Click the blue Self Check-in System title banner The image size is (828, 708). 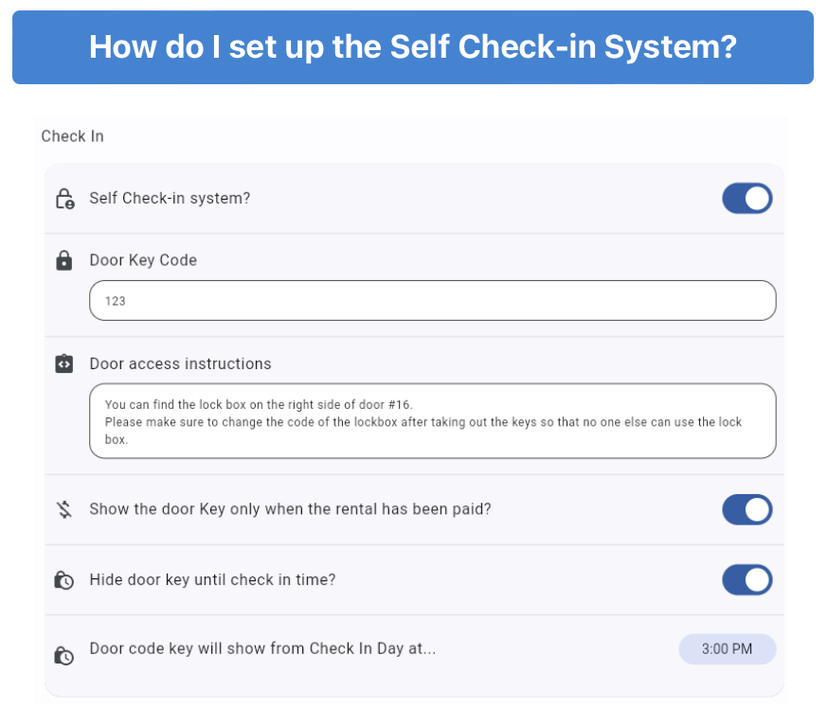coord(413,47)
